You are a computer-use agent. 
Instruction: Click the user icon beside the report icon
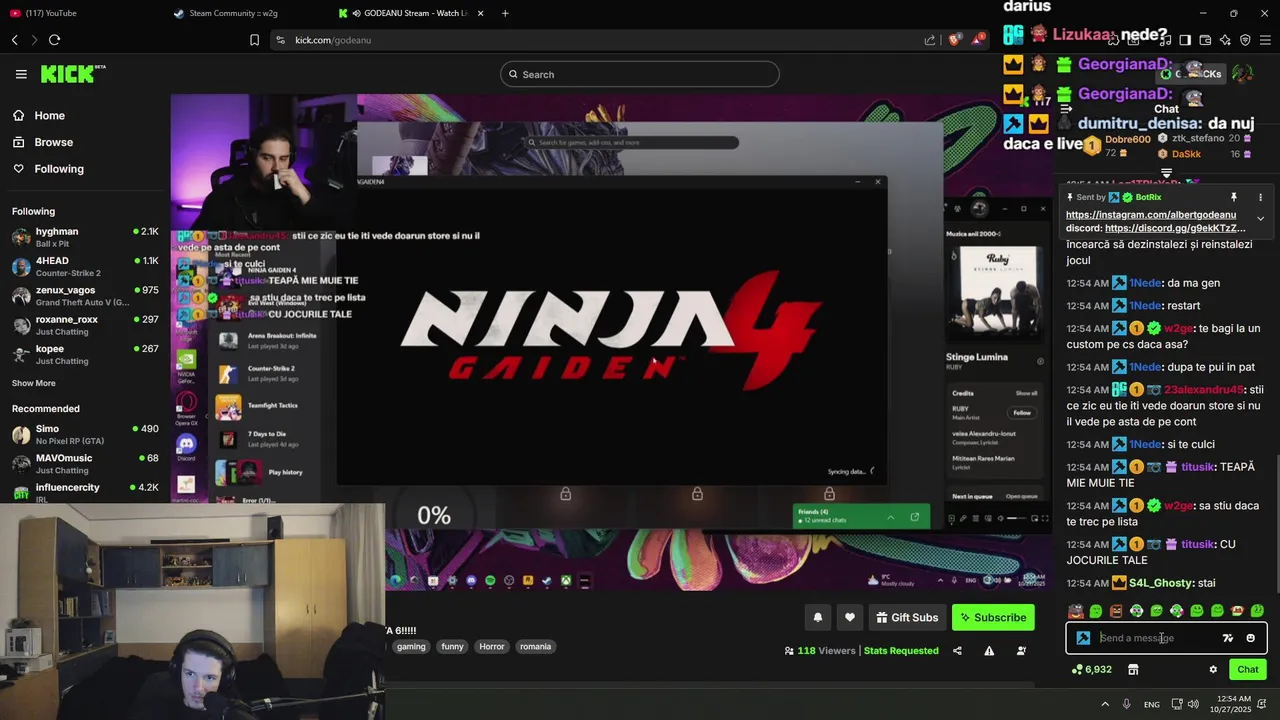tap(1021, 651)
